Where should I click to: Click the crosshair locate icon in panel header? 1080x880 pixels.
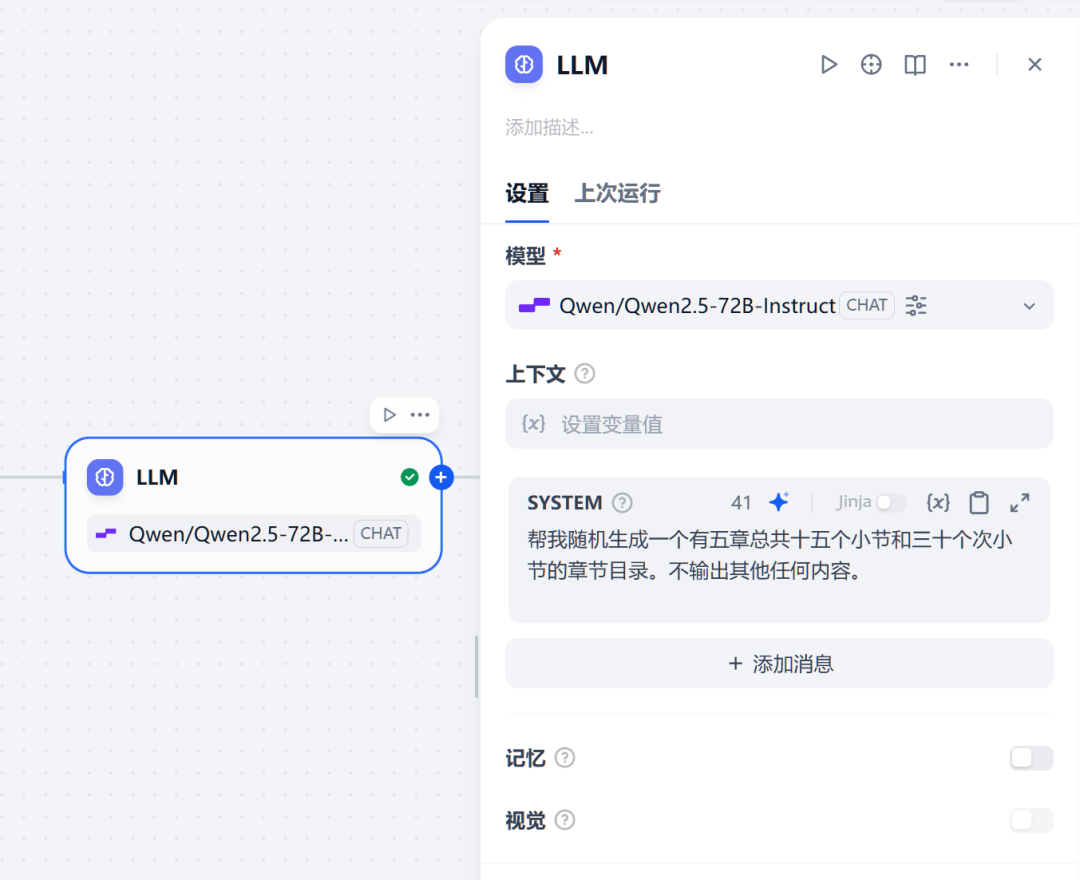[871, 64]
